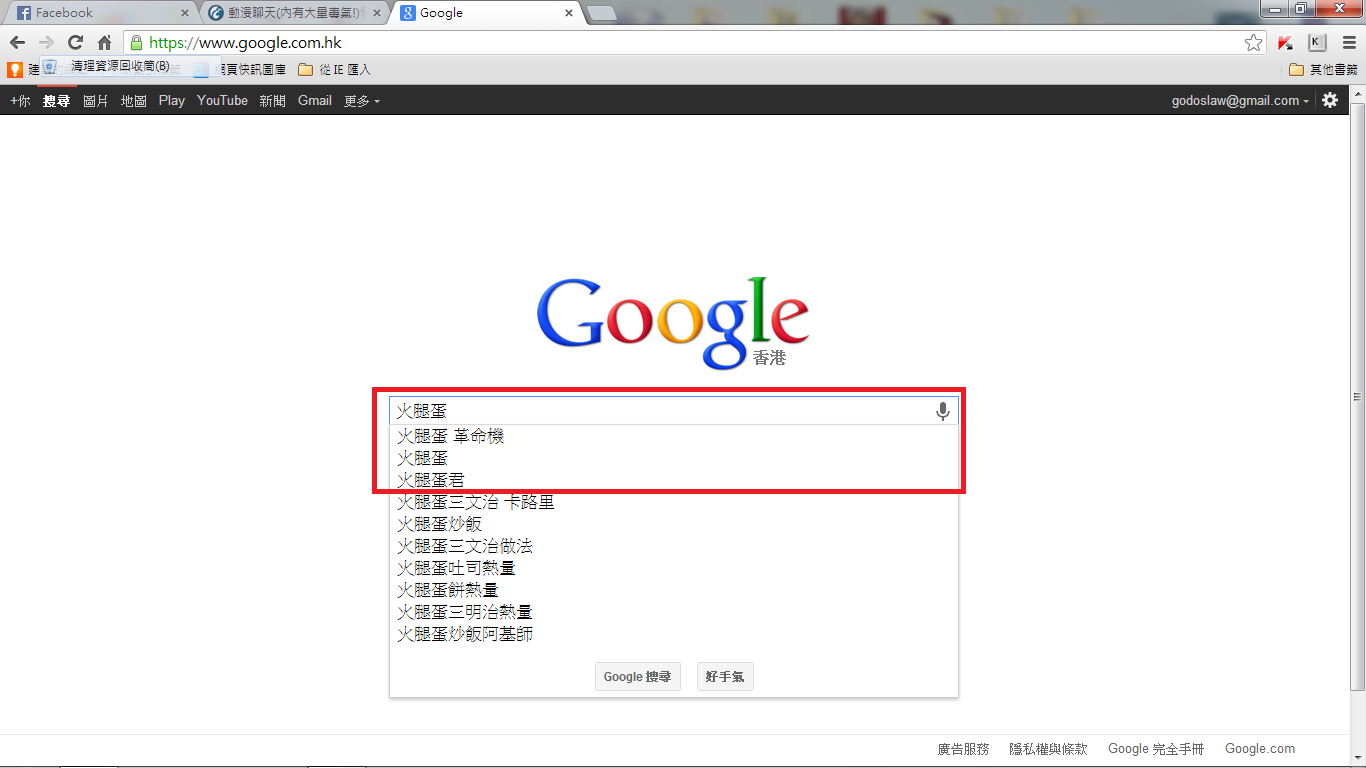Expand the godoslaw@gmail.com account dropdown
1366x768 pixels.
(x=1240, y=100)
